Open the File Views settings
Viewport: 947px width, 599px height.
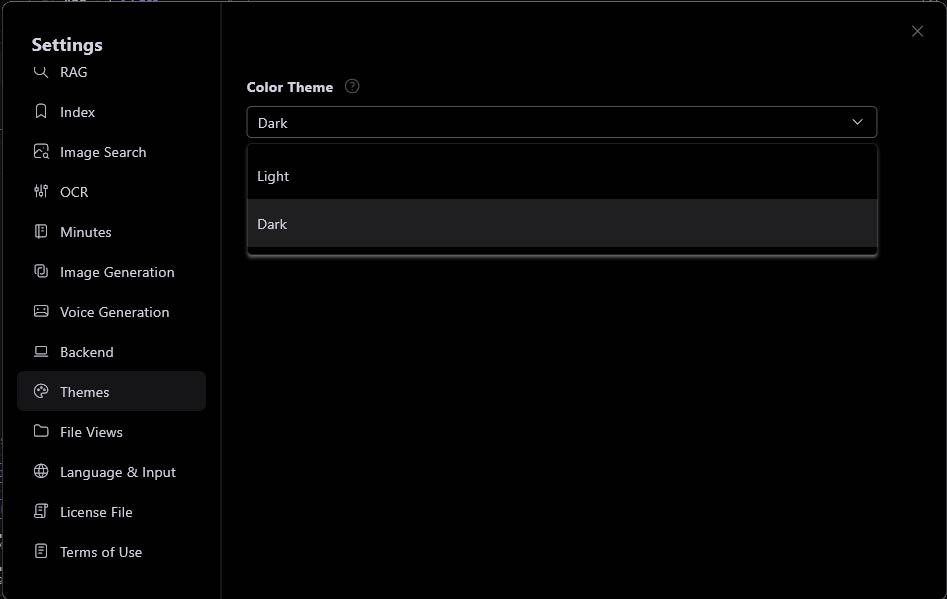[111, 432]
